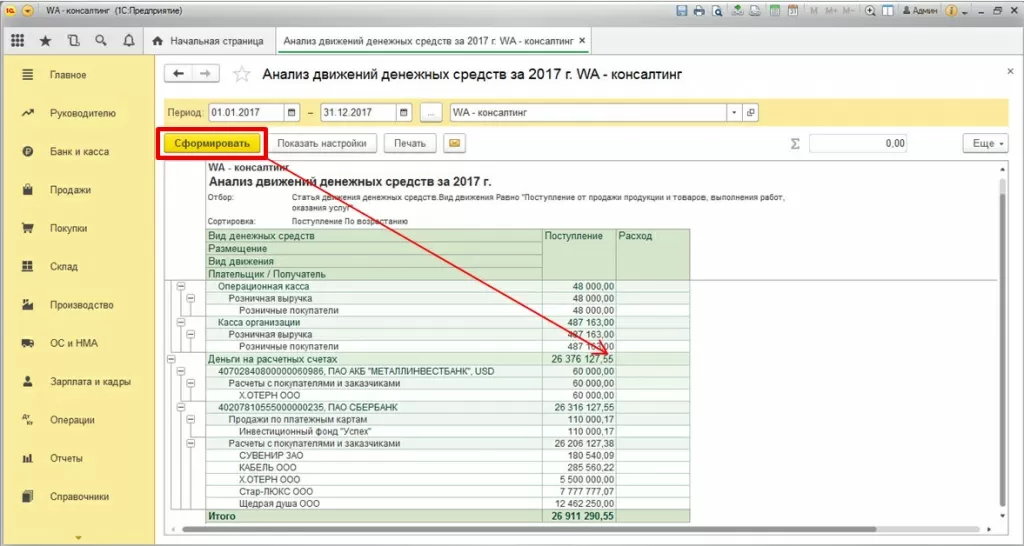Collapse the 'Операционная касса' group
Viewport: 1024px width, 546px height.
coord(181,286)
